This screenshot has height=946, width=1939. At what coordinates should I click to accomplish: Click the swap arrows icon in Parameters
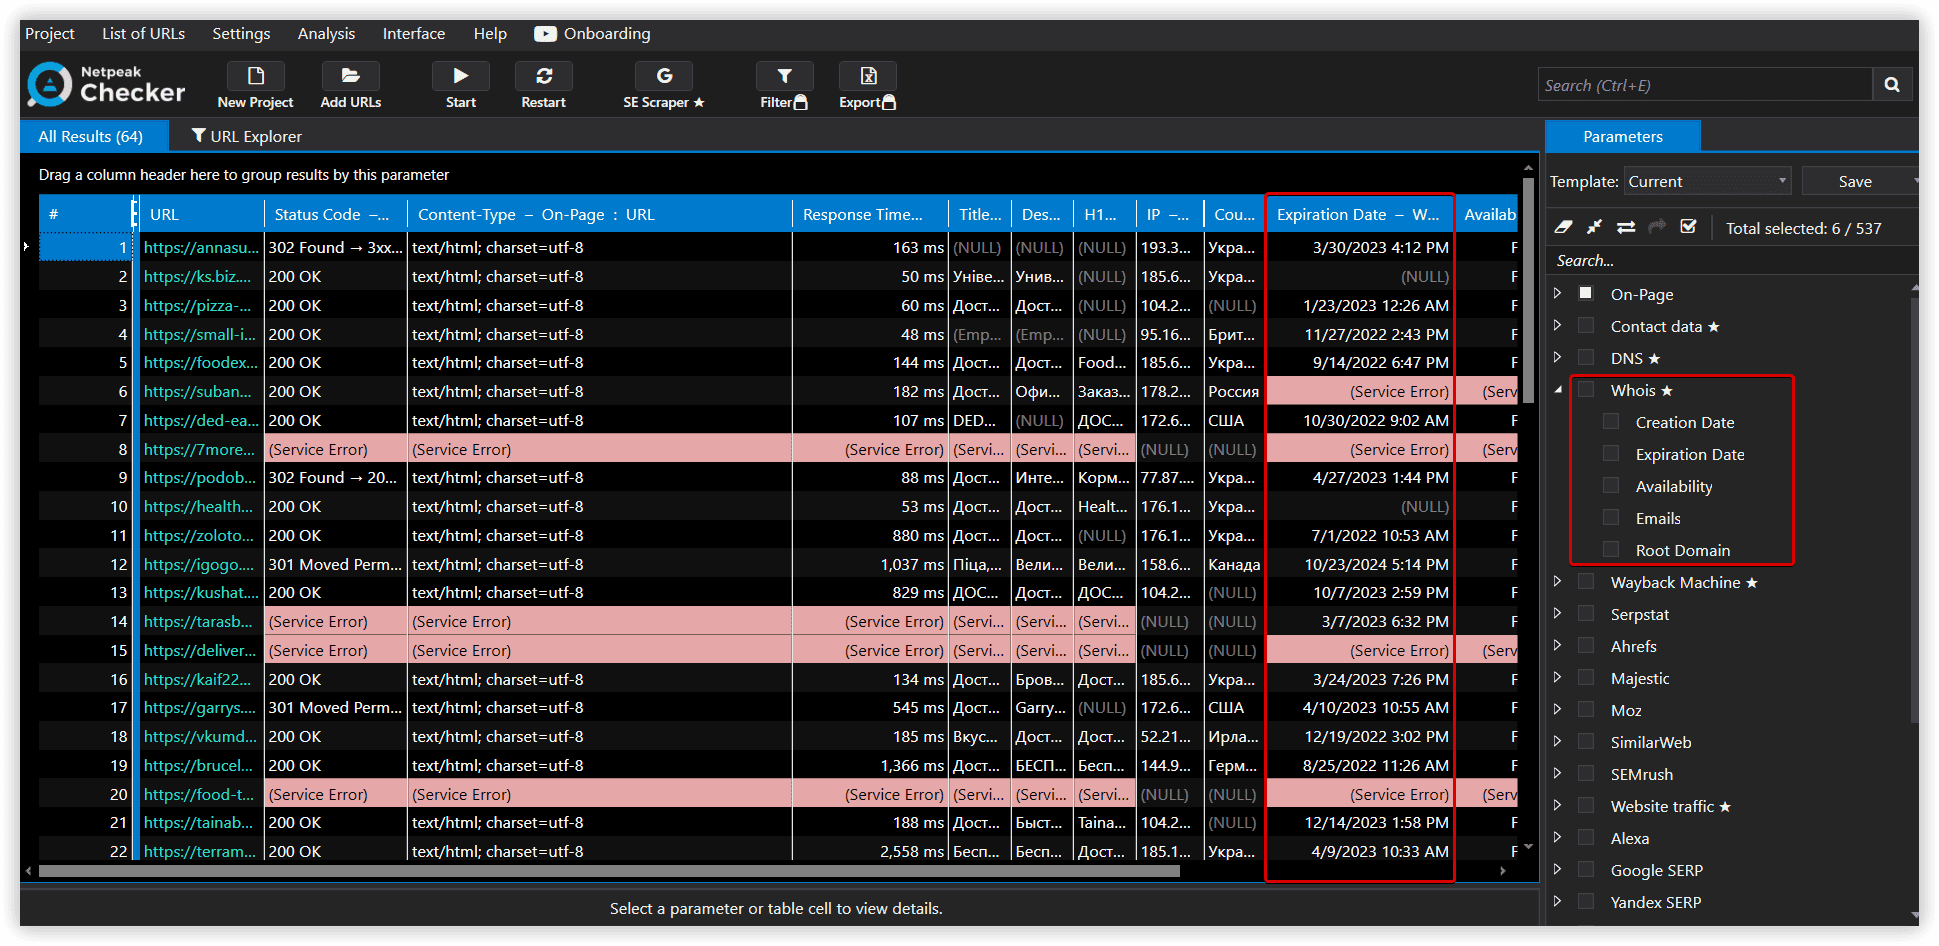tap(1626, 227)
